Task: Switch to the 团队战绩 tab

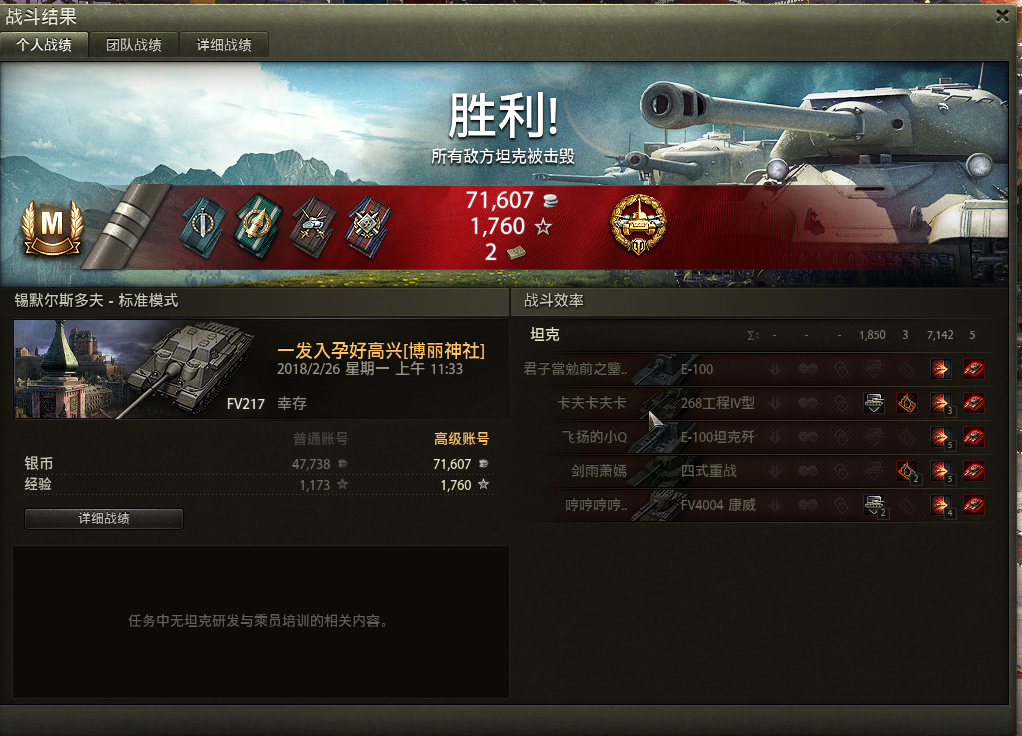Action: [x=134, y=45]
